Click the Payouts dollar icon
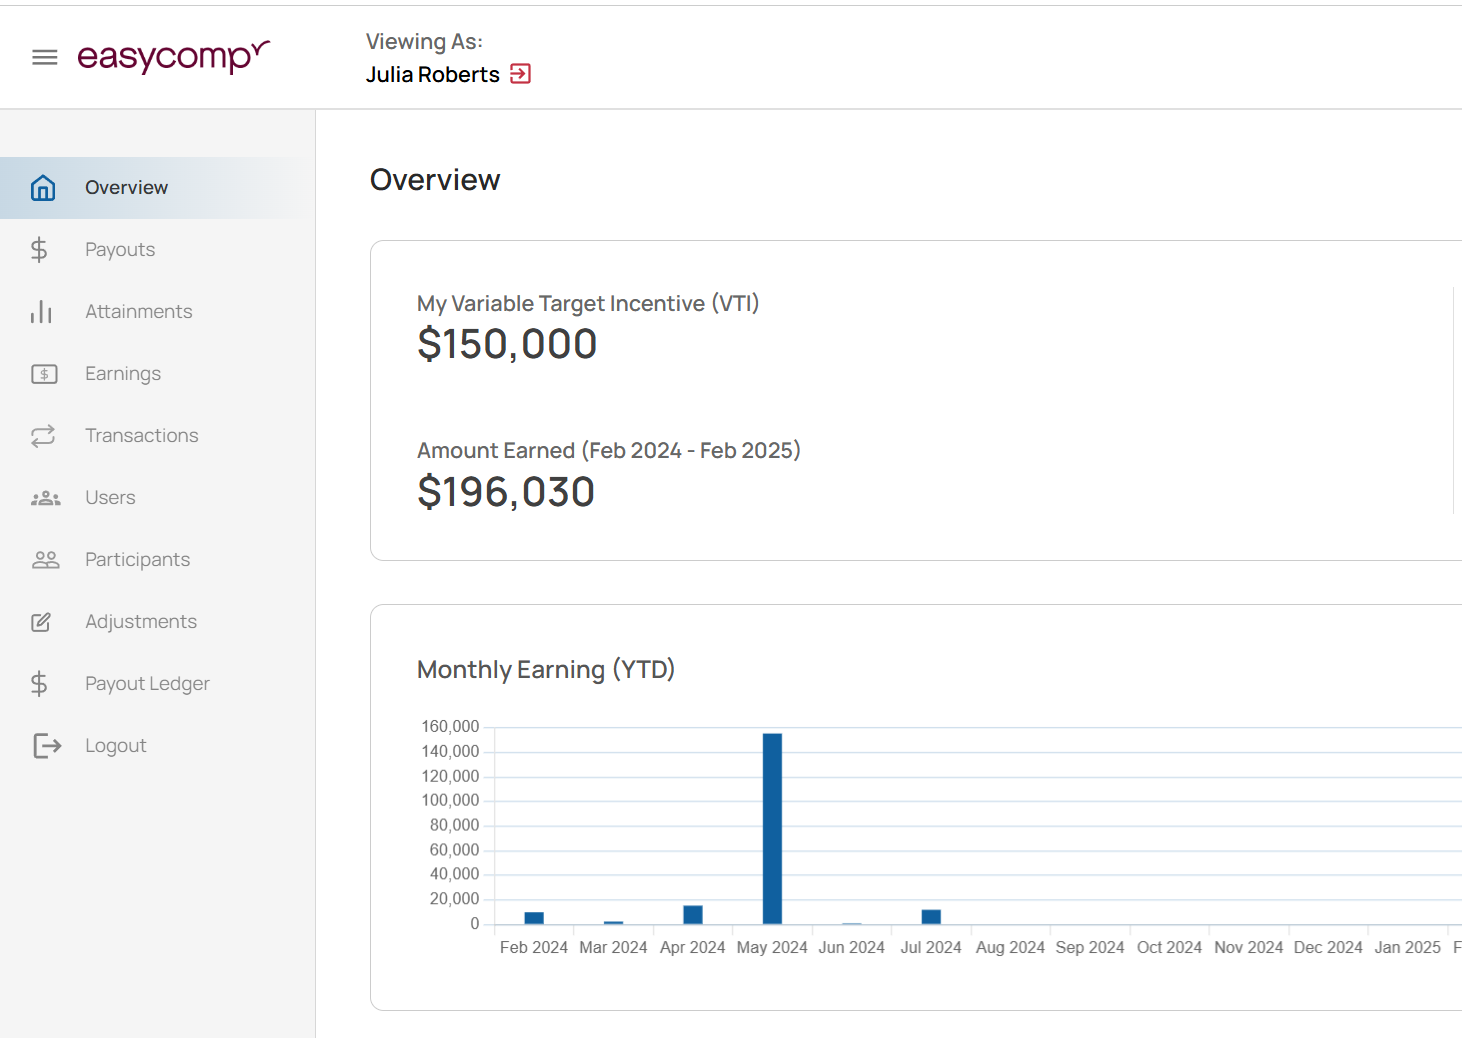This screenshot has width=1462, height=1038. 40,250
